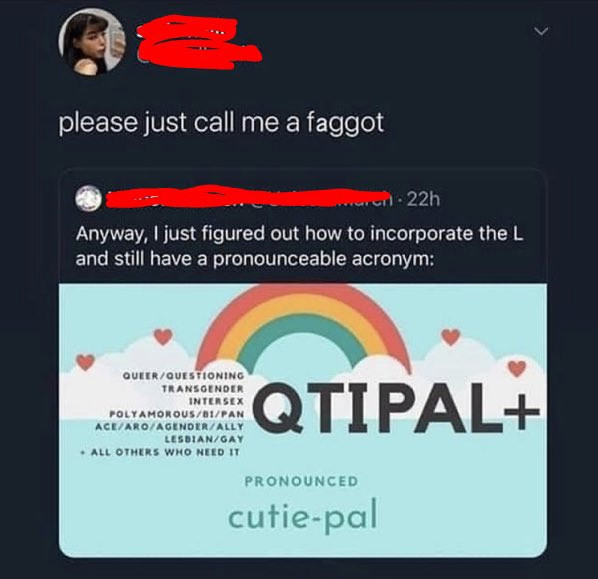Click the large QTIPAL+ heading

396,408
